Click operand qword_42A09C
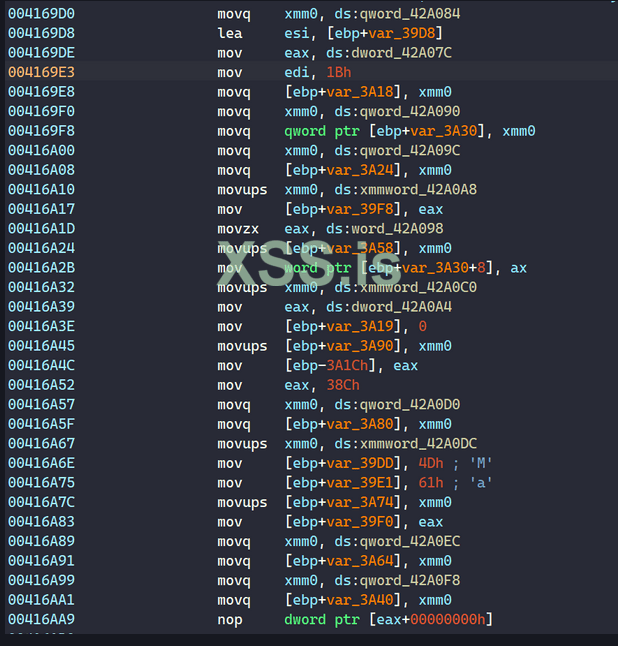 (x=410, y=151)
